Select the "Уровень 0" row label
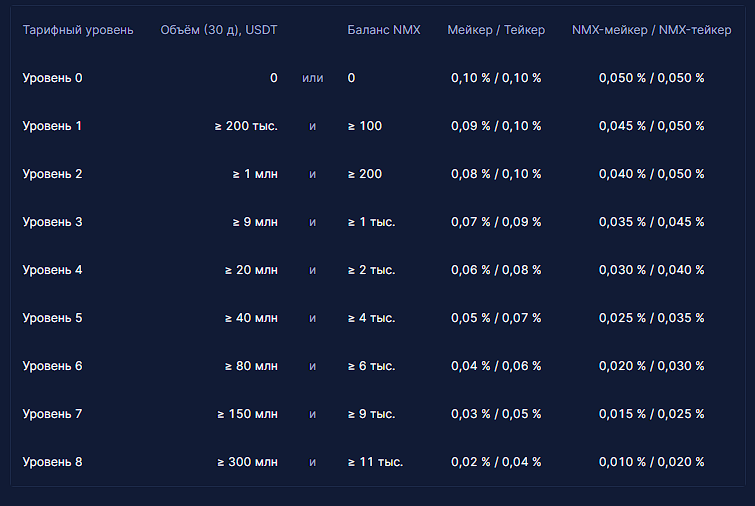 pos(52,78)
